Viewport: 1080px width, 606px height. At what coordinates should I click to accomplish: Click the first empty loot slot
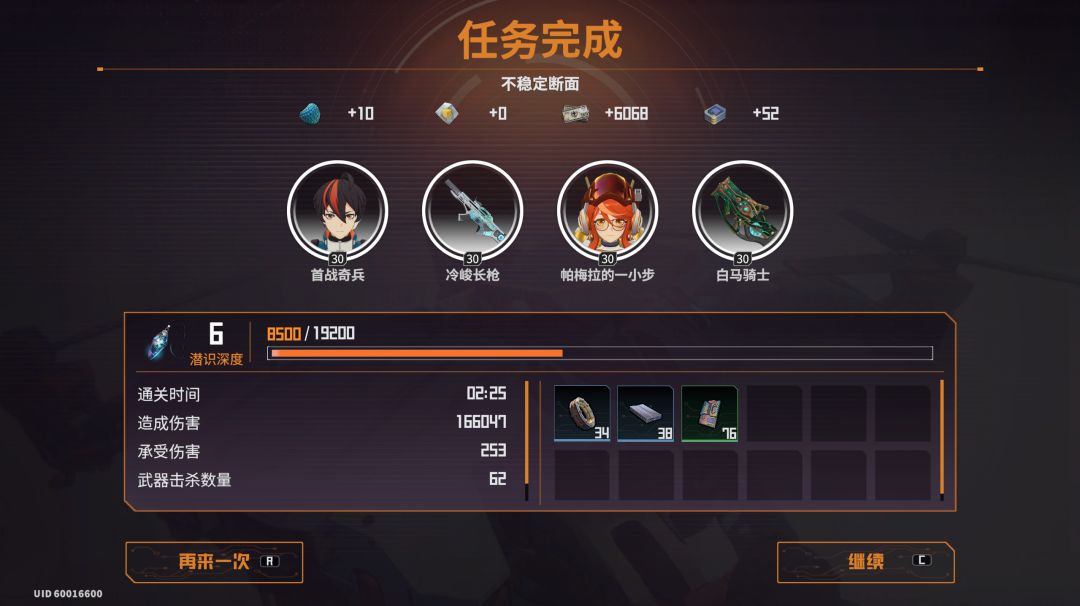[x=774, y=413]
